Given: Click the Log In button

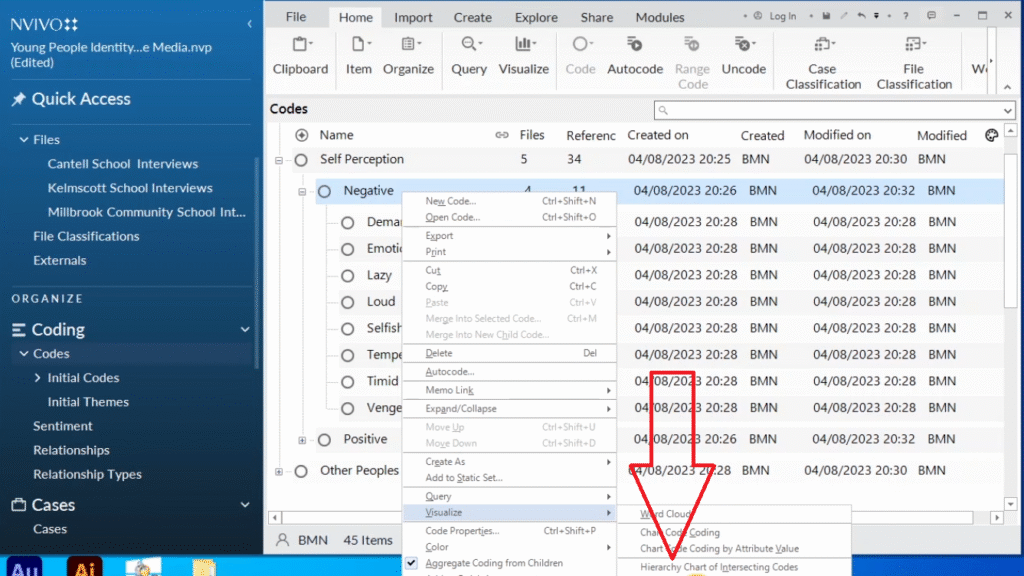Looking at the screenshot, I should tap(776, 17).
